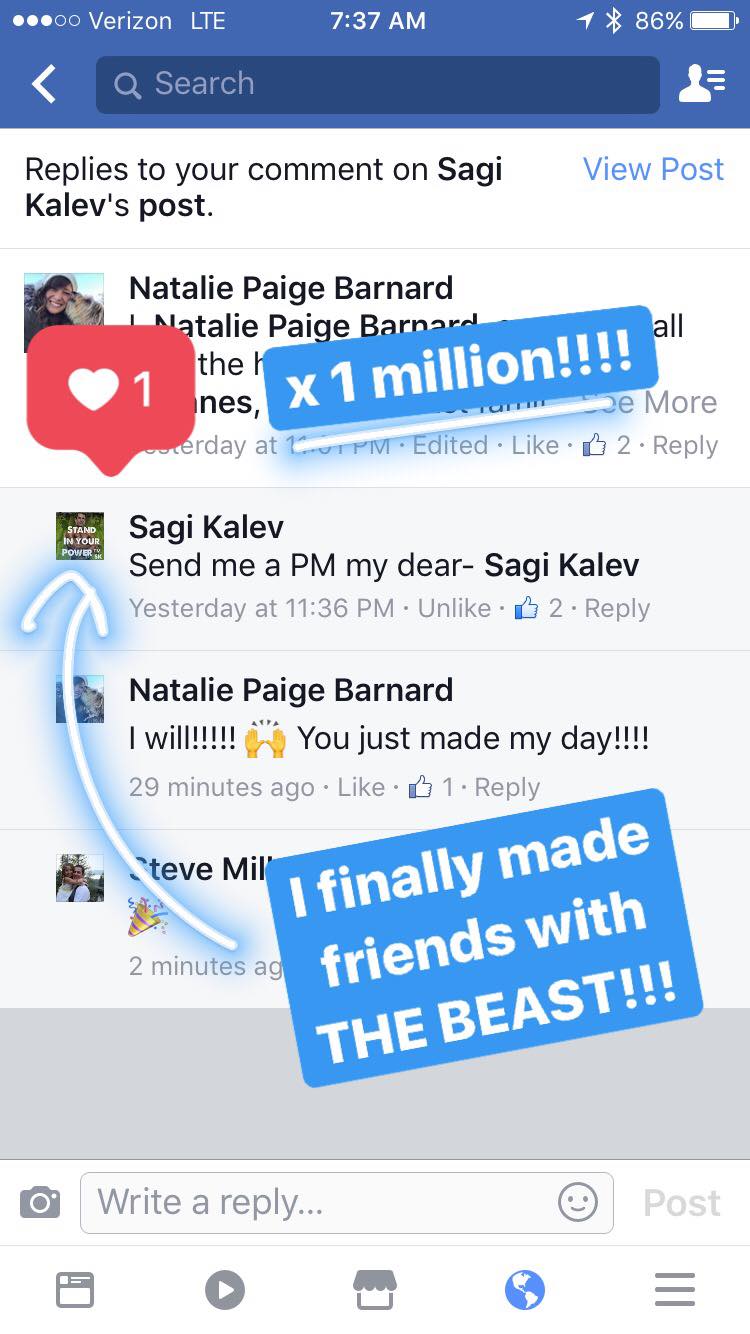Unlike Sagi Kalev's reply

pyautogui.click(x=454, y=608)
